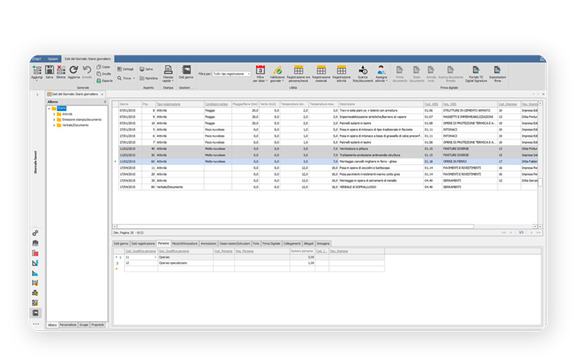Click the Scarica documento firmato icon

(x=450, y=70)
